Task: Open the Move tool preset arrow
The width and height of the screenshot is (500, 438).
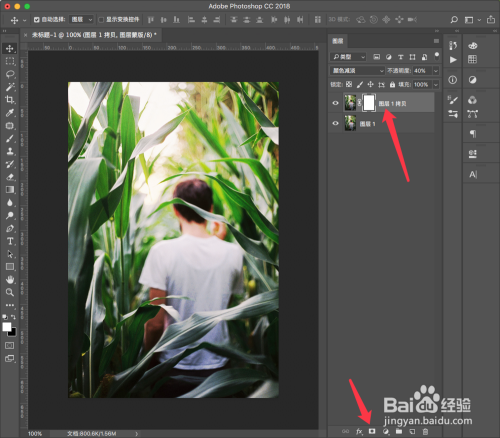Action: (24, 20)
